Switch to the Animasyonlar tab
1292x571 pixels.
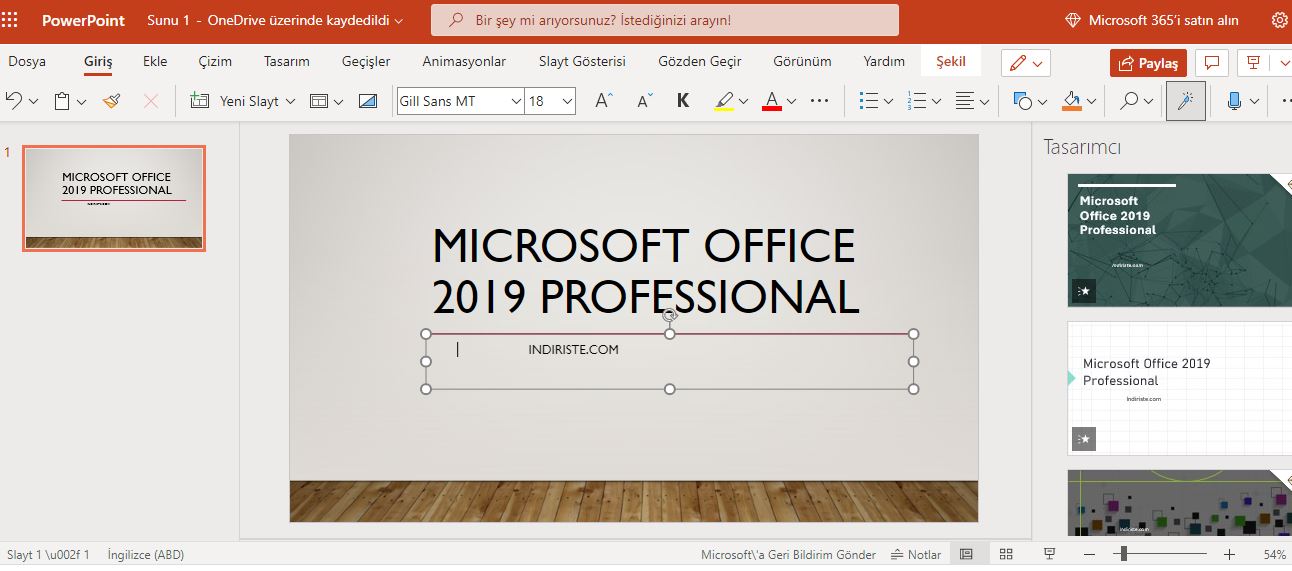tap(464, 61)
